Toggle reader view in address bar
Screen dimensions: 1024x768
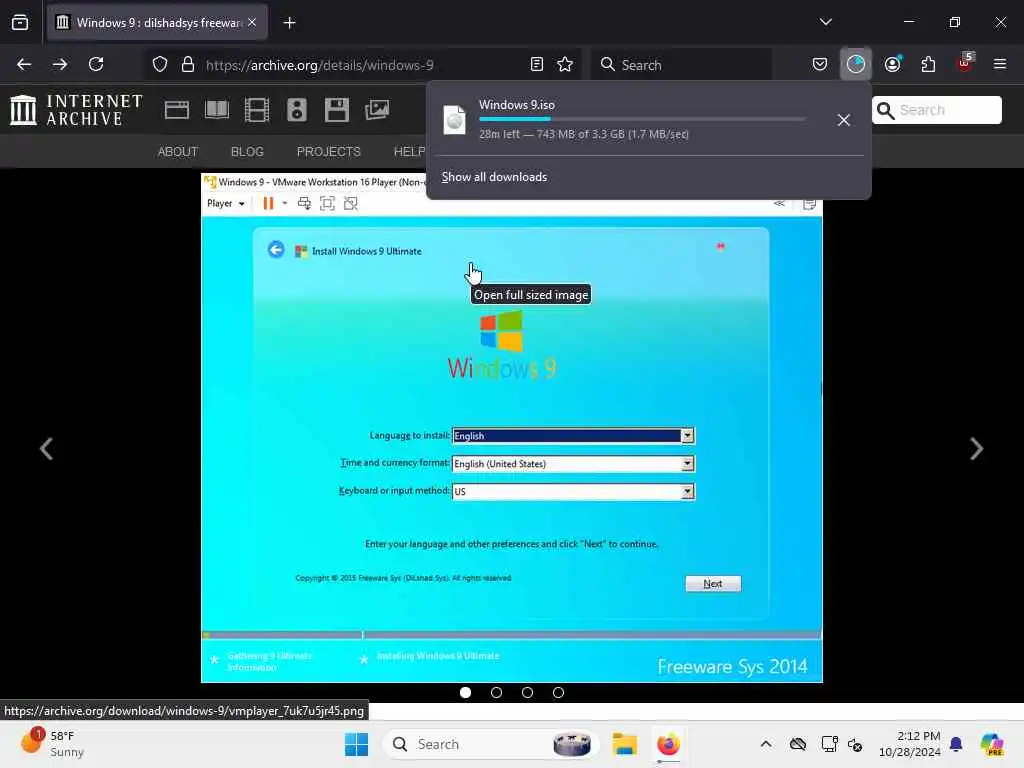coord(537,65)
